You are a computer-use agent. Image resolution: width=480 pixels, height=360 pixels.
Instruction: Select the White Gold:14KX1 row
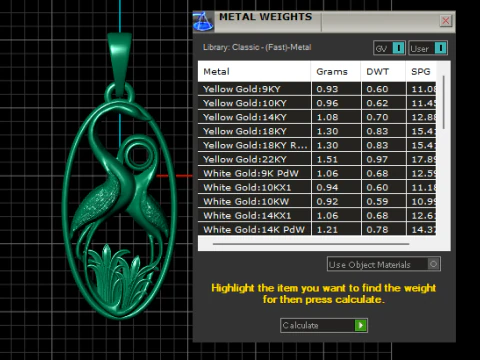click(317, 215)
